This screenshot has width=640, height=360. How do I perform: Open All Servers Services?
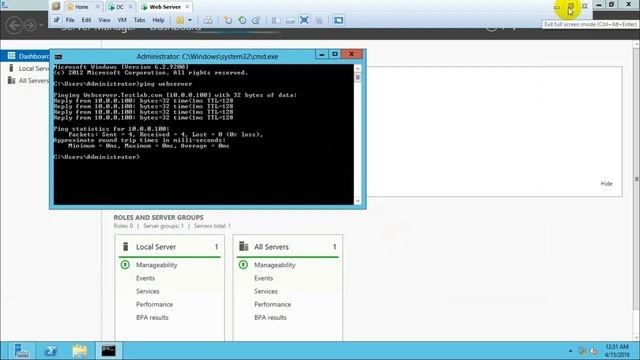pos(266,291)
